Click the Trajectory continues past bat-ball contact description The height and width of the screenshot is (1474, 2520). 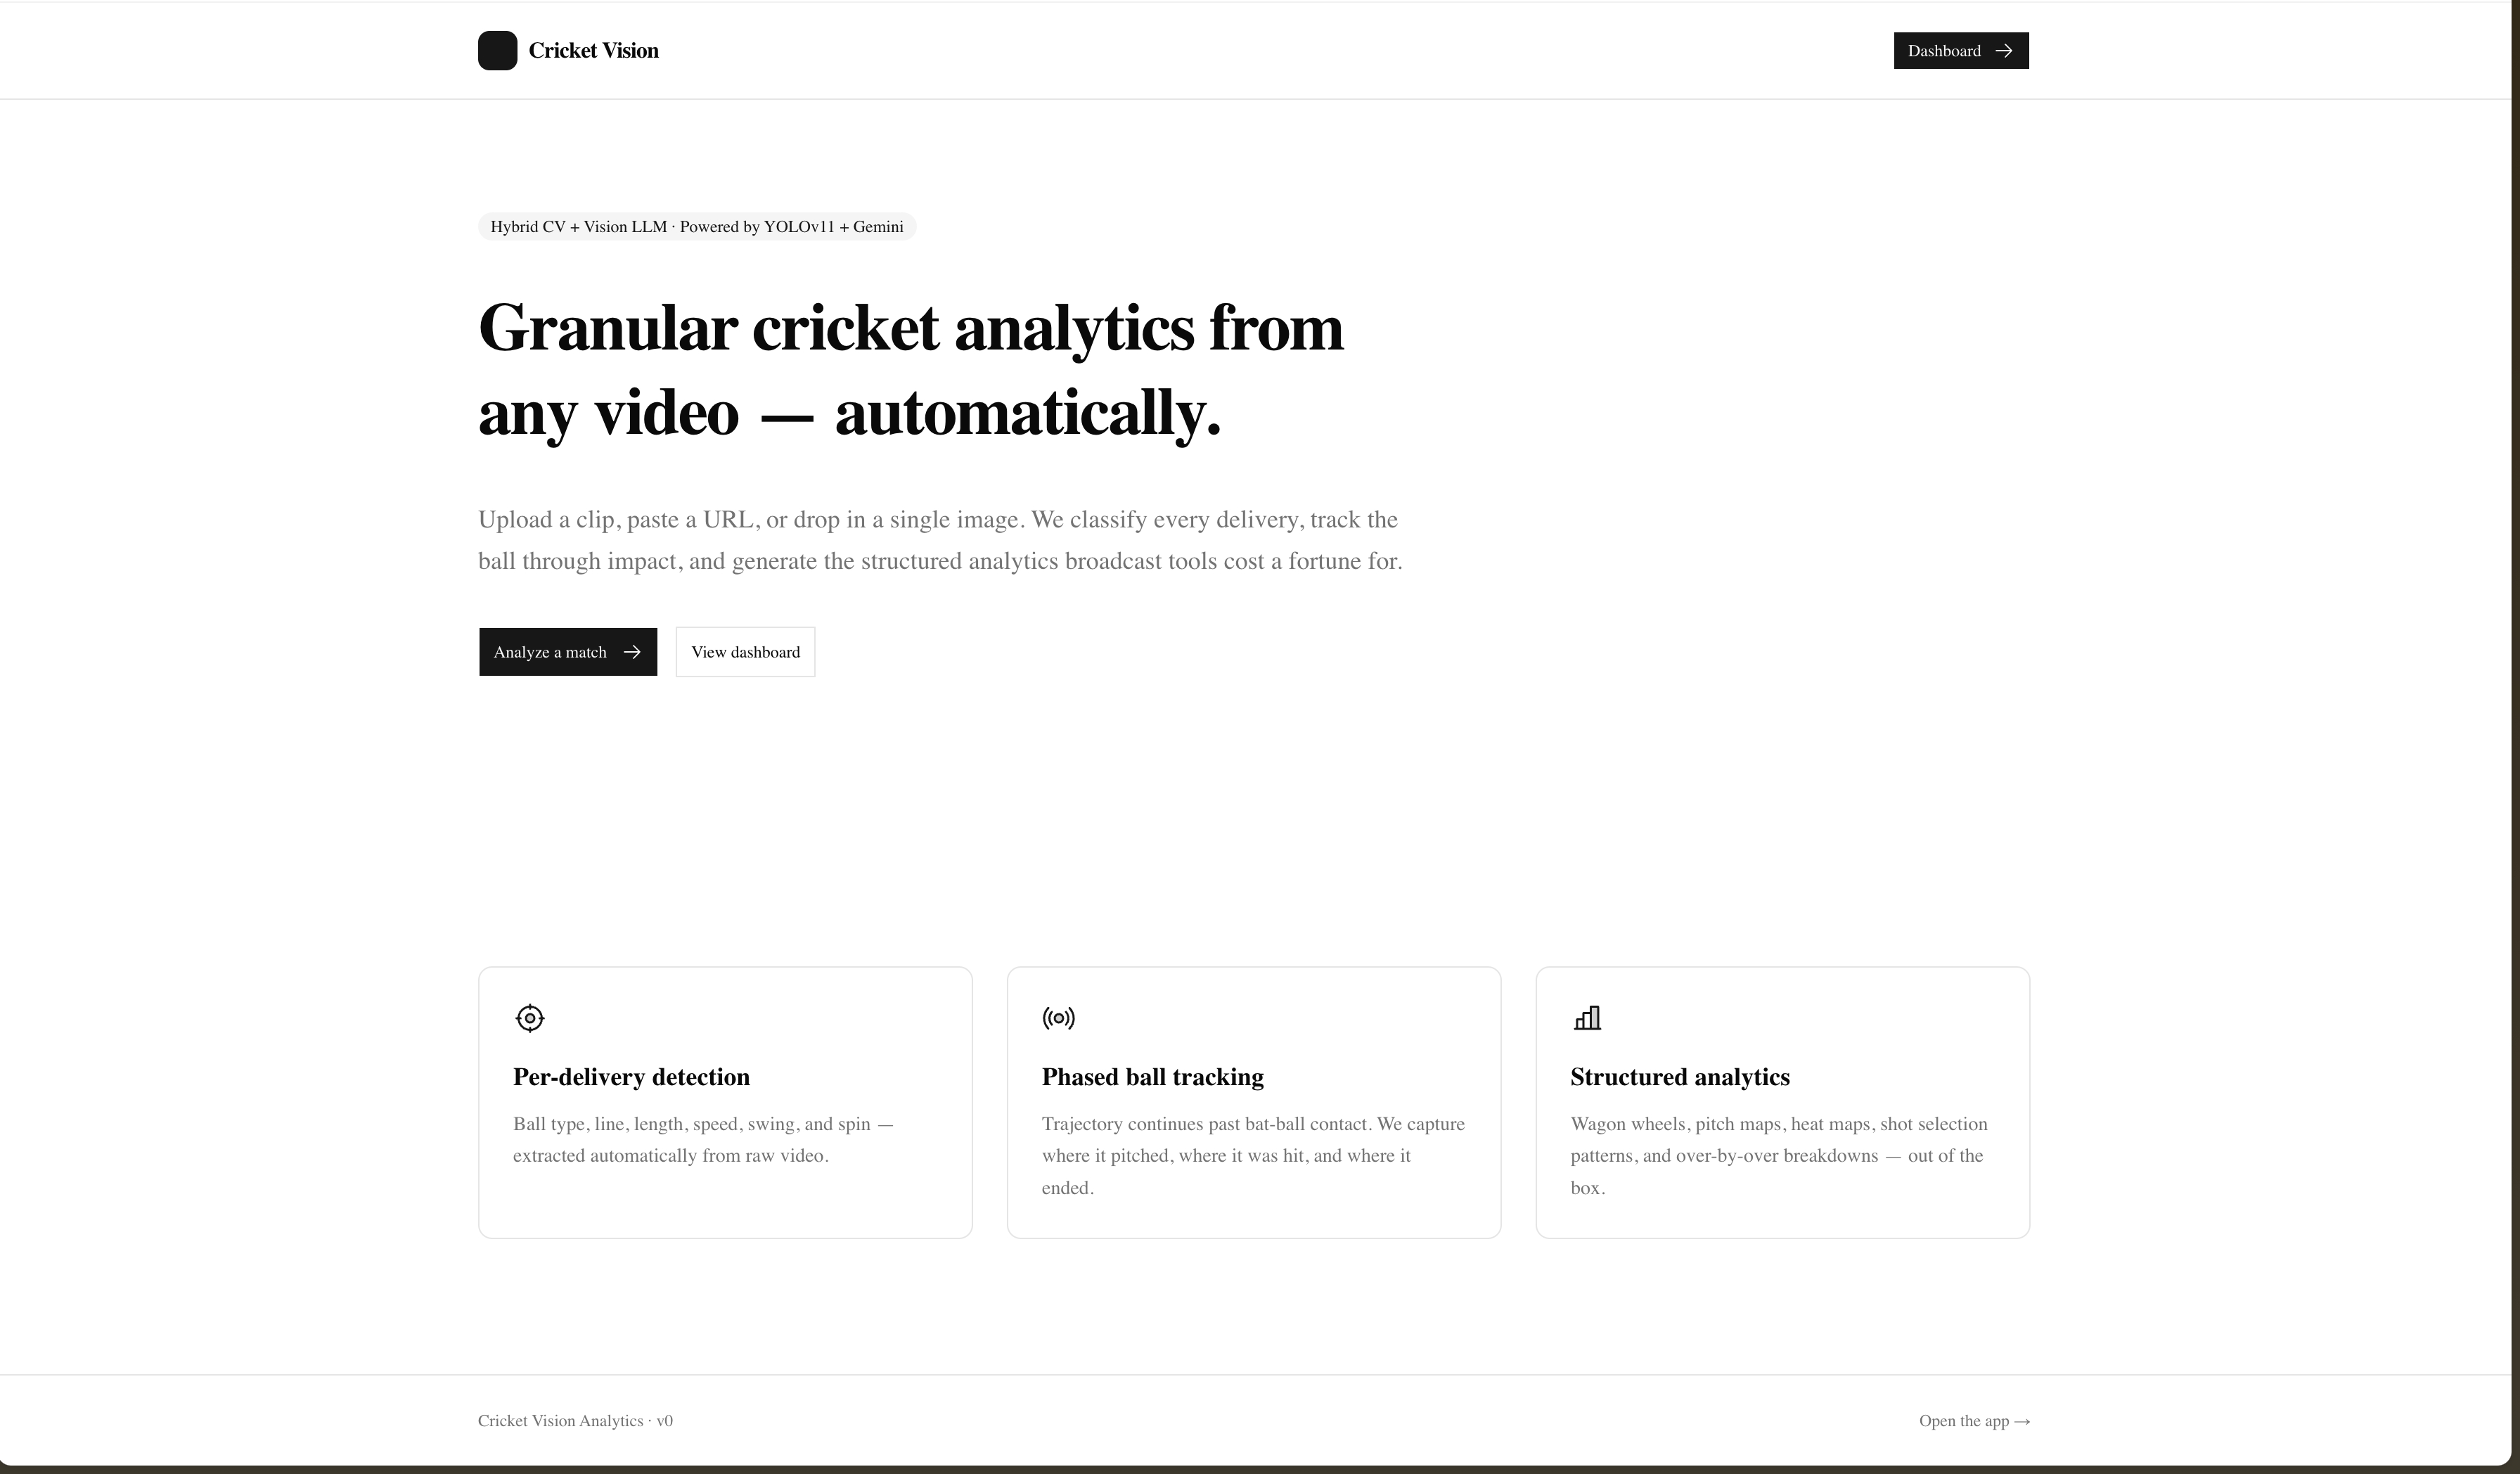click(1253, 1156)
